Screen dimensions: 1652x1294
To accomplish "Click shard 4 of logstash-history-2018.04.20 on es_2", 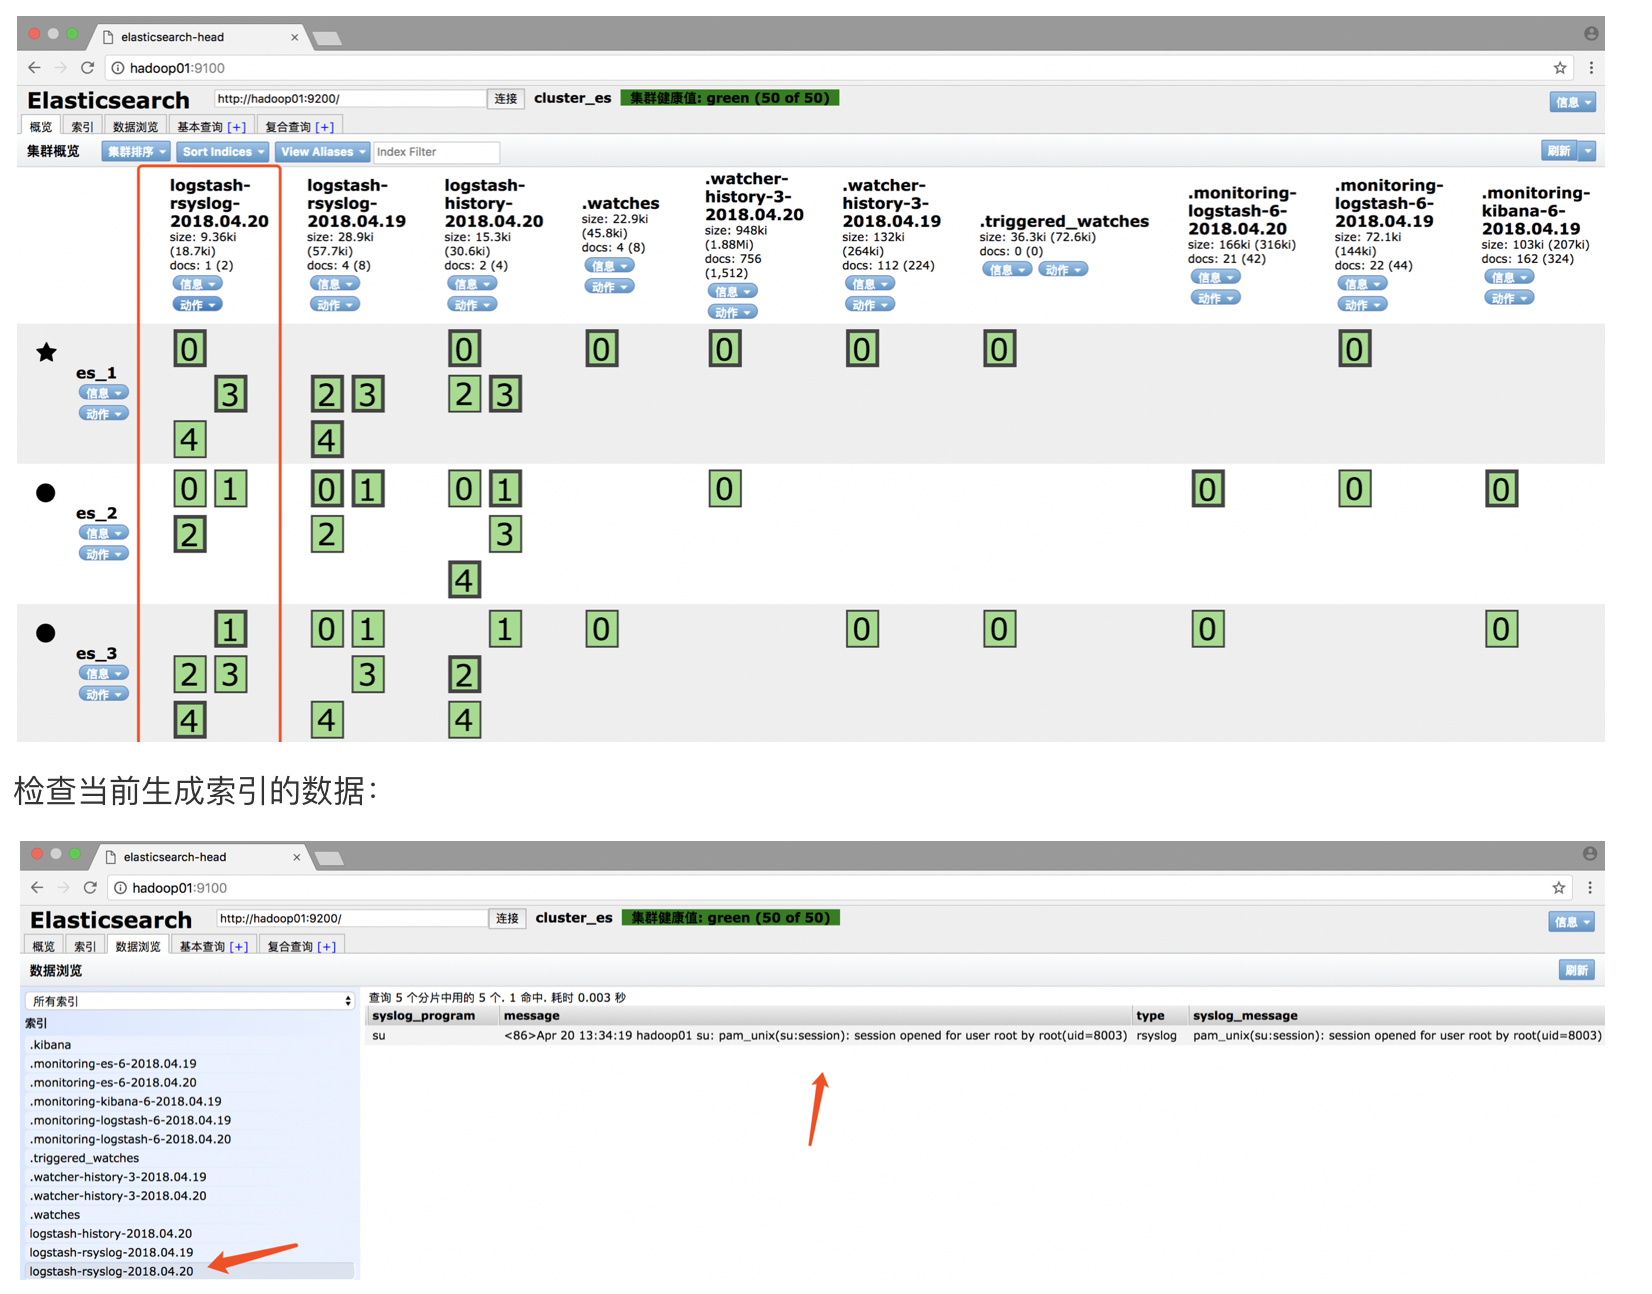I will click(464, 579).
